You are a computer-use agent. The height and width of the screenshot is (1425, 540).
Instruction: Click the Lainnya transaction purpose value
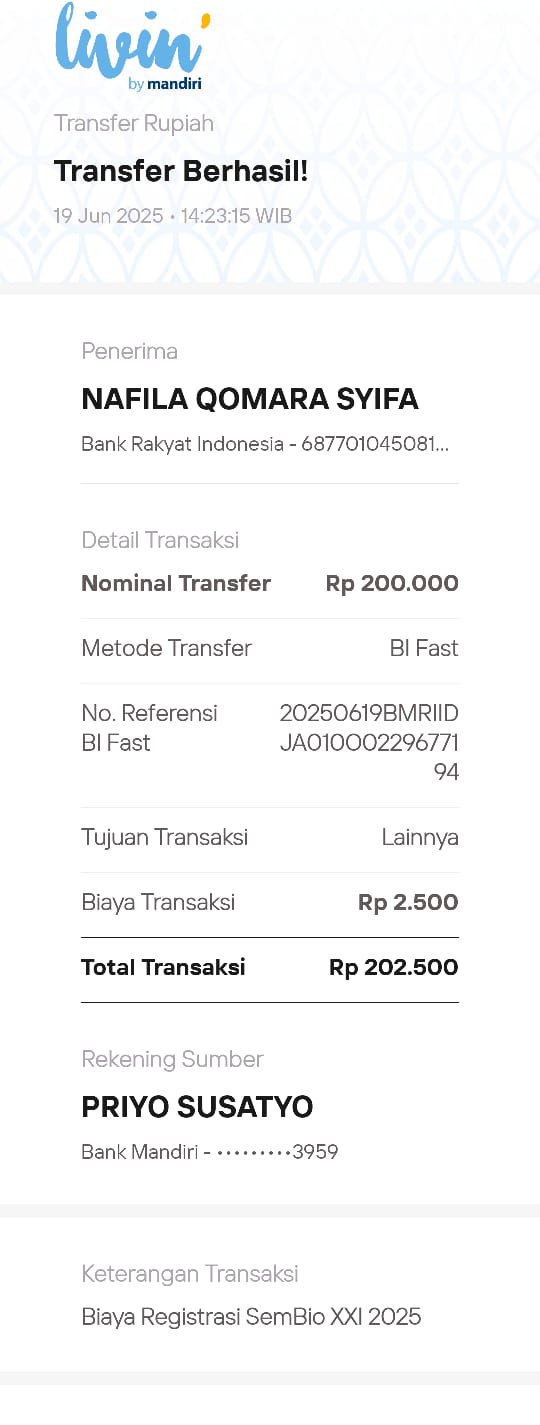(420, 837)
